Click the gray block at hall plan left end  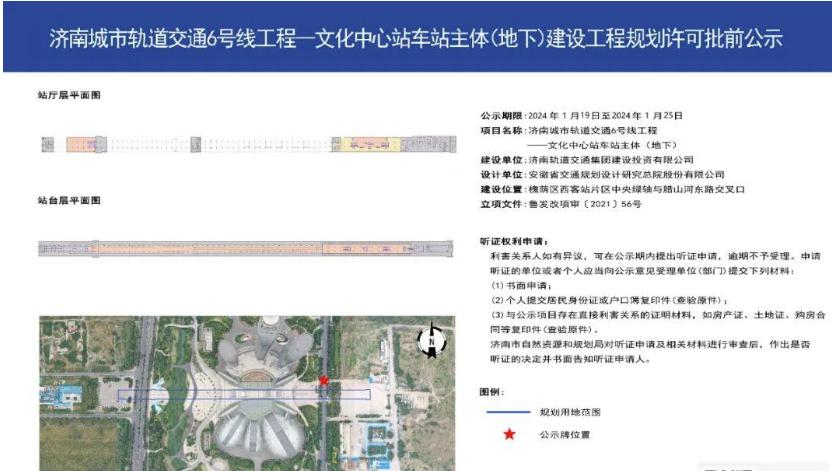47,145
